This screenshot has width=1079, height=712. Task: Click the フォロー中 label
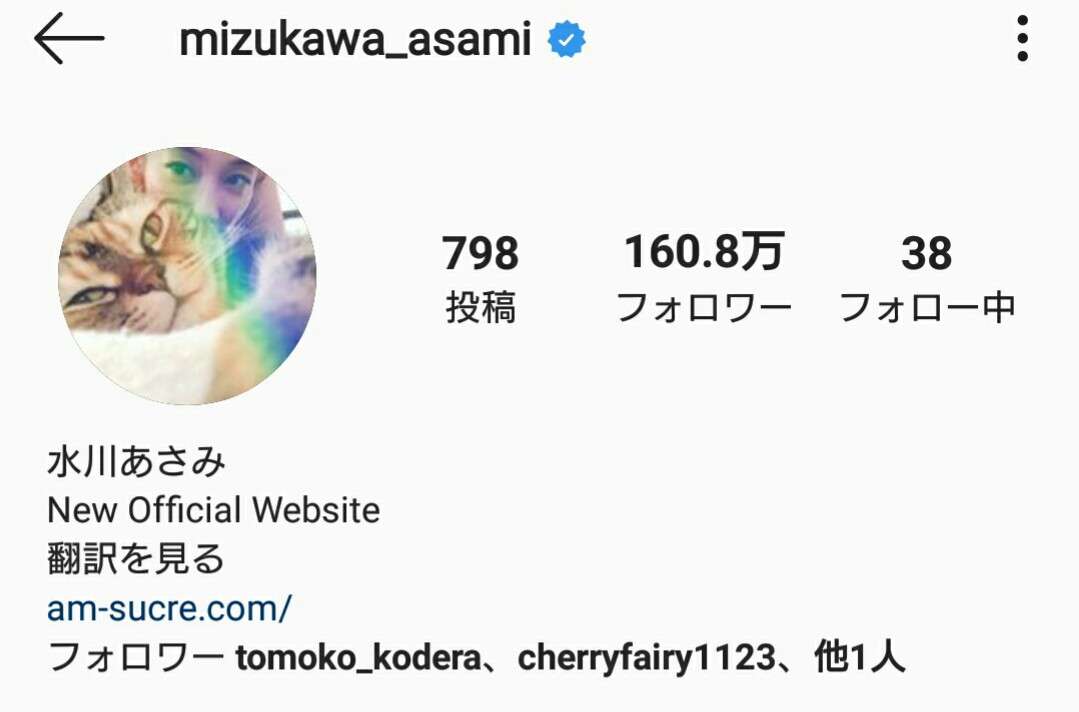pos(927,308)
